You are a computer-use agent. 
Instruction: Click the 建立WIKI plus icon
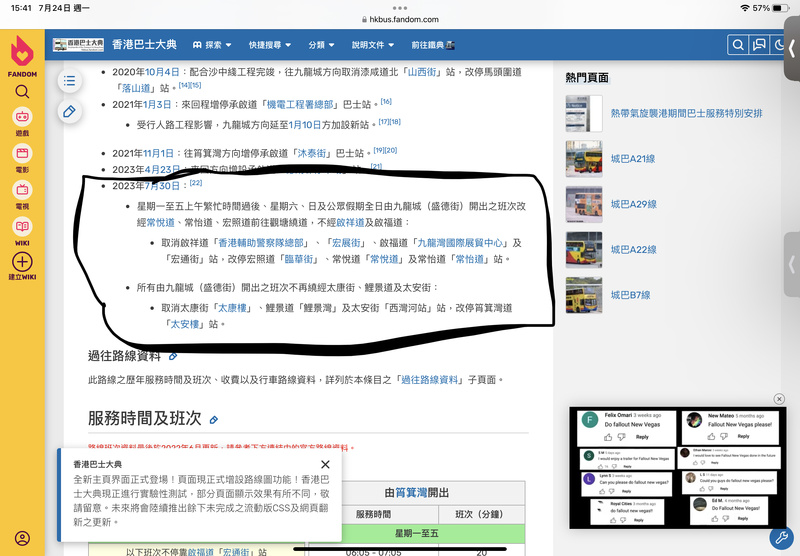click(22, 262)
